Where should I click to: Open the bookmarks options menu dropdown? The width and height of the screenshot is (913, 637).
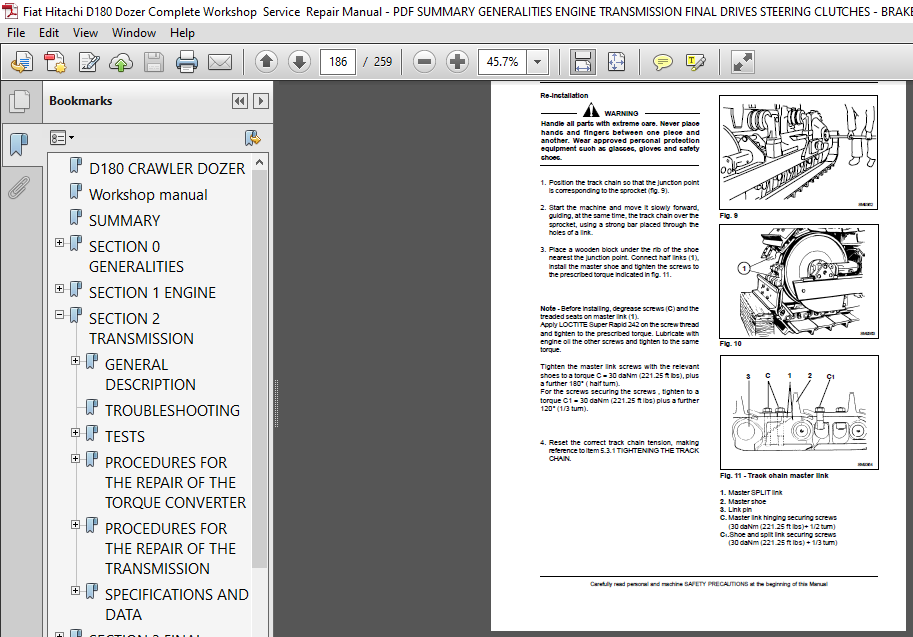62,138
